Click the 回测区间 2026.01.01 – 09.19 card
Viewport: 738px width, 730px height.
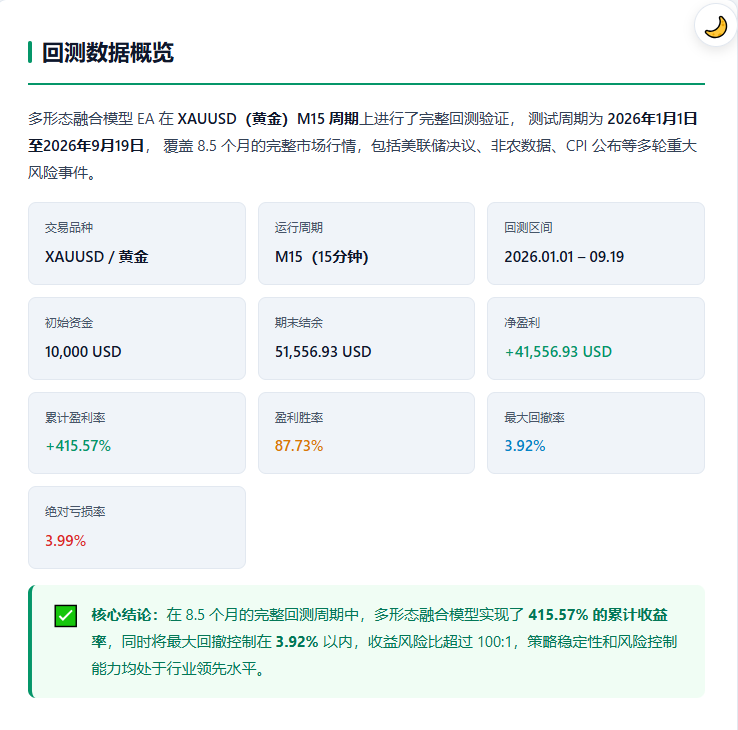click(596, 243)
